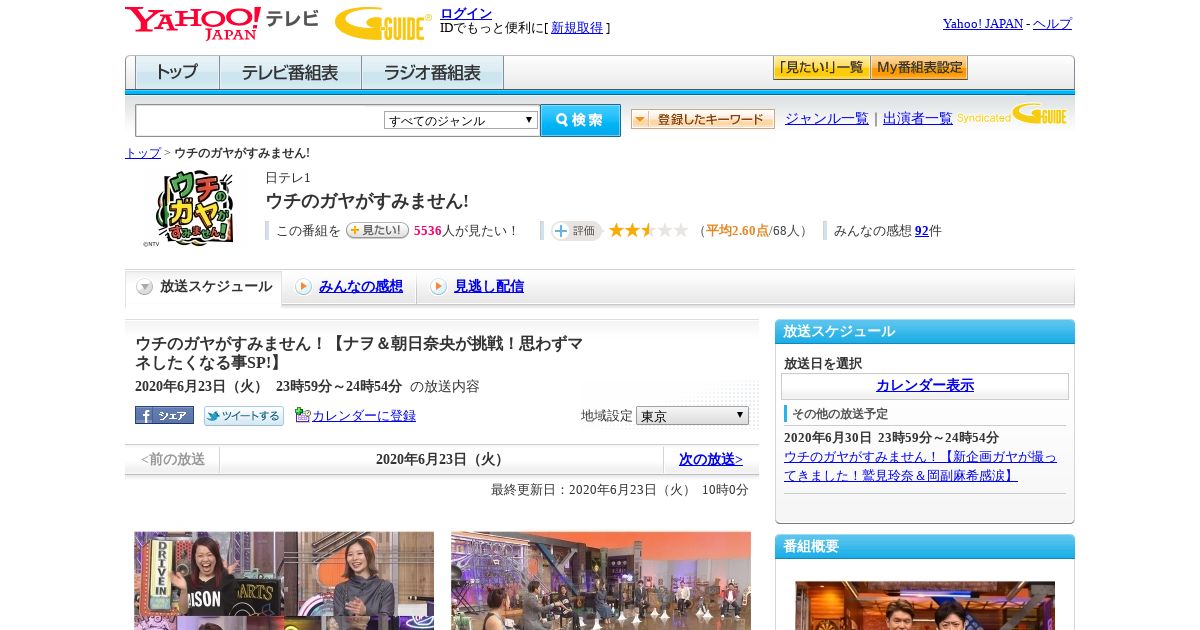This screenshot has height=630, width=1200.
Task: Open the 92 reviews count link
Action: click(922, 231)
